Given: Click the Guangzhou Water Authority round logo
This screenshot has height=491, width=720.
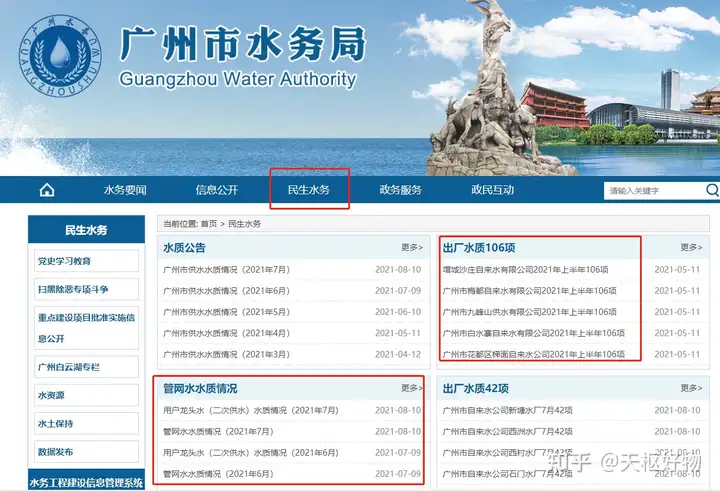Looking at the screenshot, I should (x=60, y=56).
